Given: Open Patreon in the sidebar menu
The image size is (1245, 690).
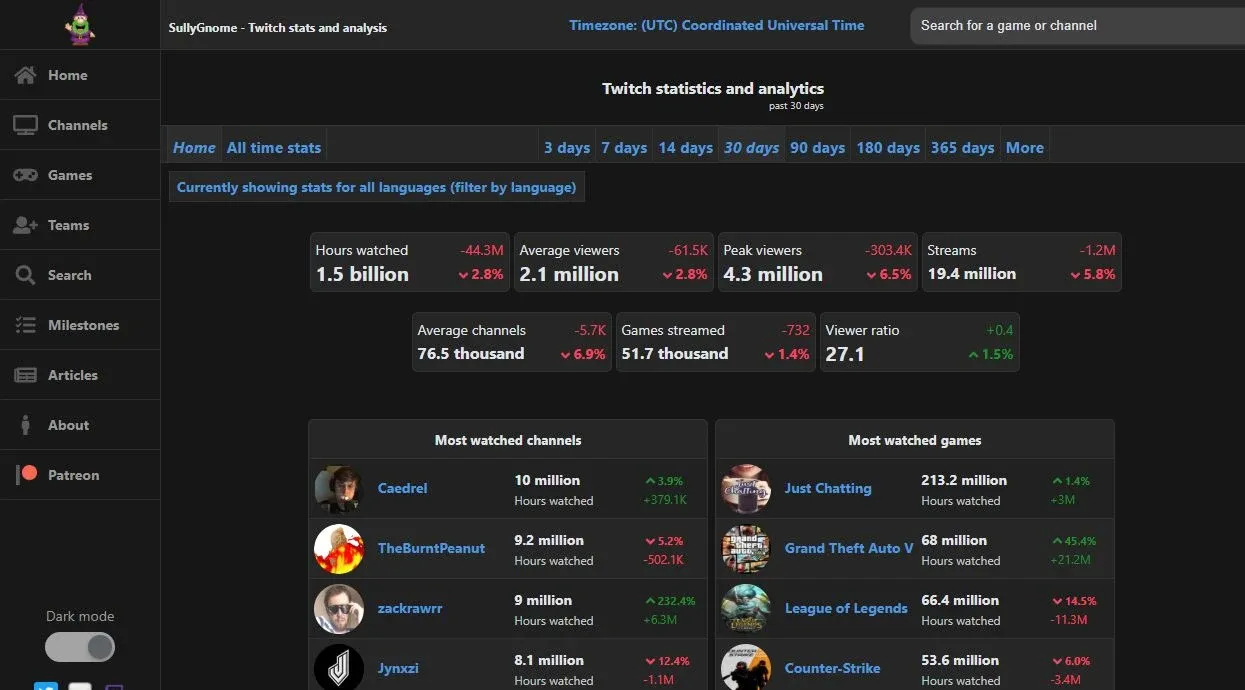Looking at the screenshot, I should click(x=80, y=475).
